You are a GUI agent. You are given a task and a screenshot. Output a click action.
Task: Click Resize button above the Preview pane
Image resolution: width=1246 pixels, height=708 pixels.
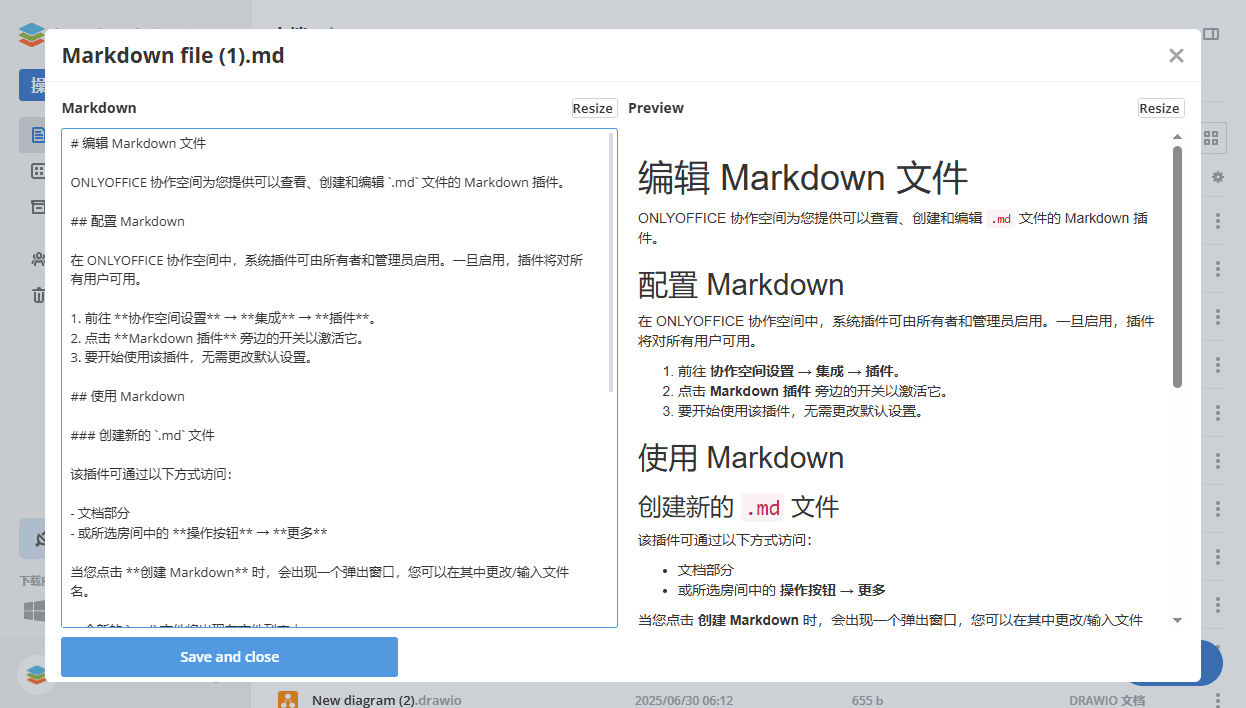coord(1160,108)
